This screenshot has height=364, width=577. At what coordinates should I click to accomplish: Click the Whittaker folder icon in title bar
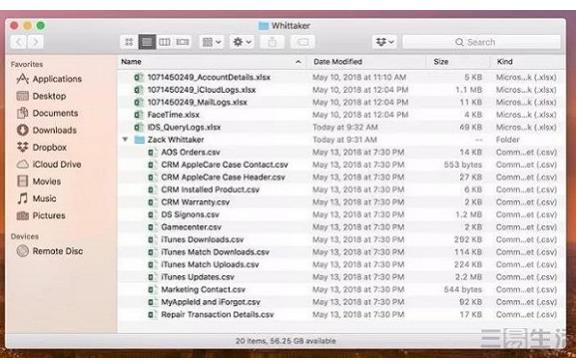coord(263,26)
